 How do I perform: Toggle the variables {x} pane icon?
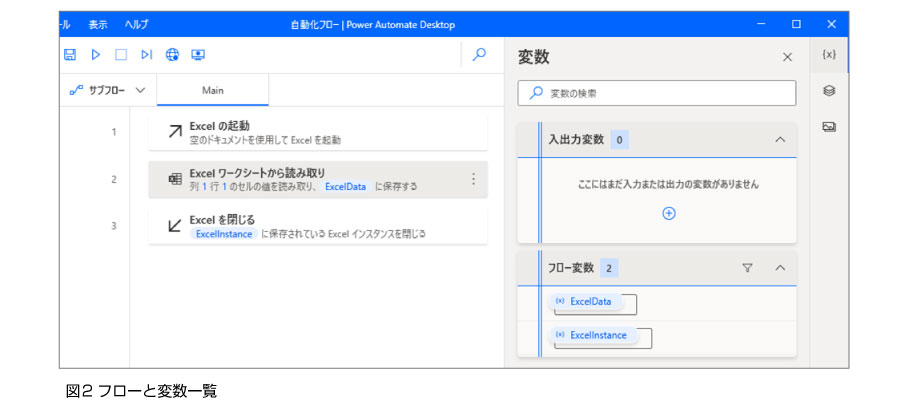(829, 55)
